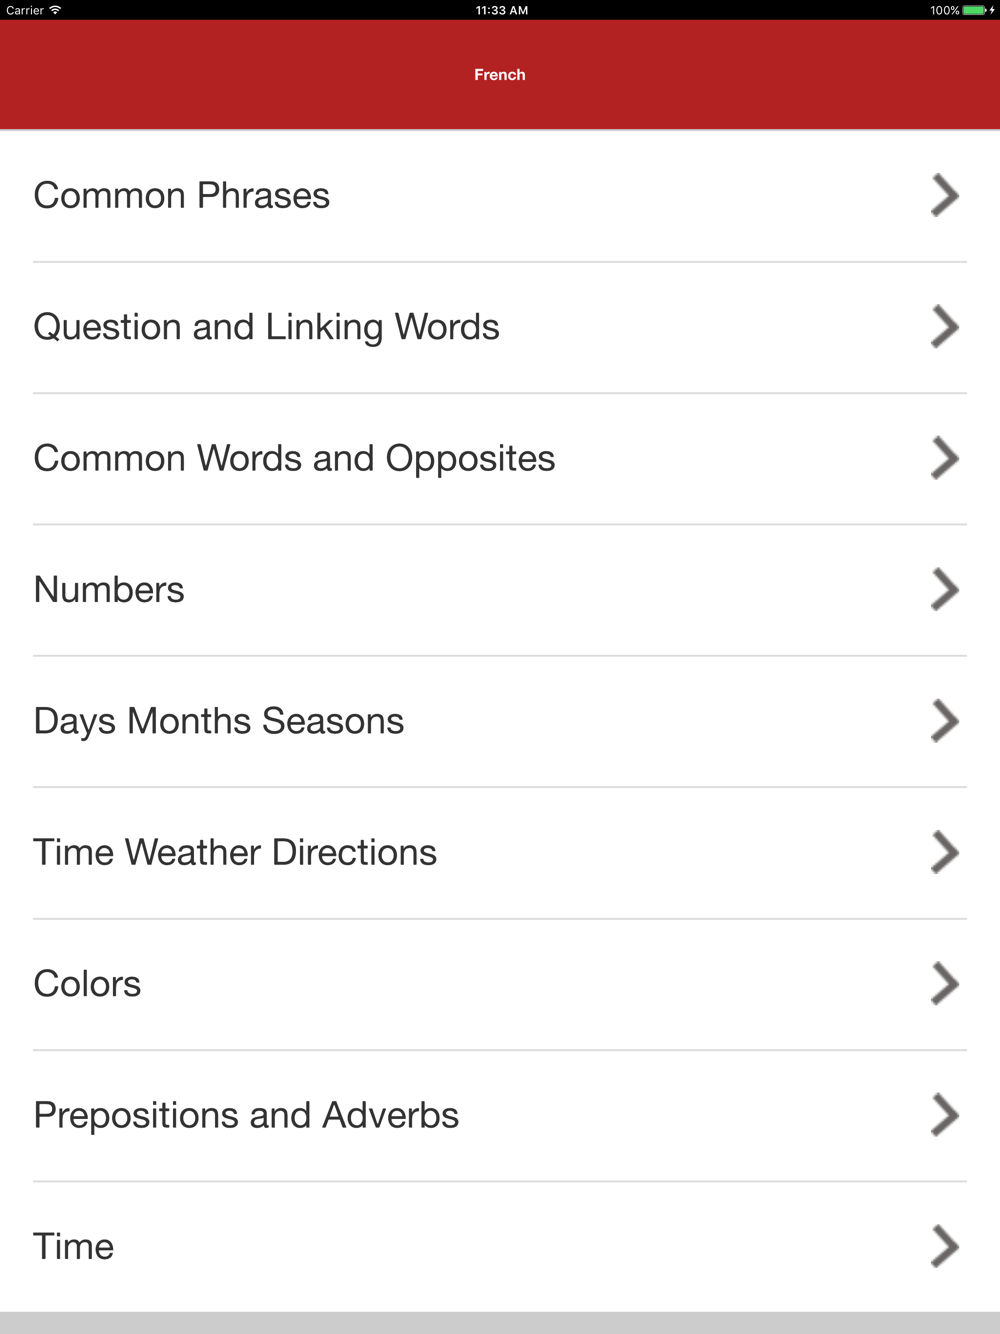Viewport: 1000px width, 1334px height.
Task: Tap arrow icon beside Prepositions and Adverbs
Action: pyautogui.click(x=944, y=1115)
